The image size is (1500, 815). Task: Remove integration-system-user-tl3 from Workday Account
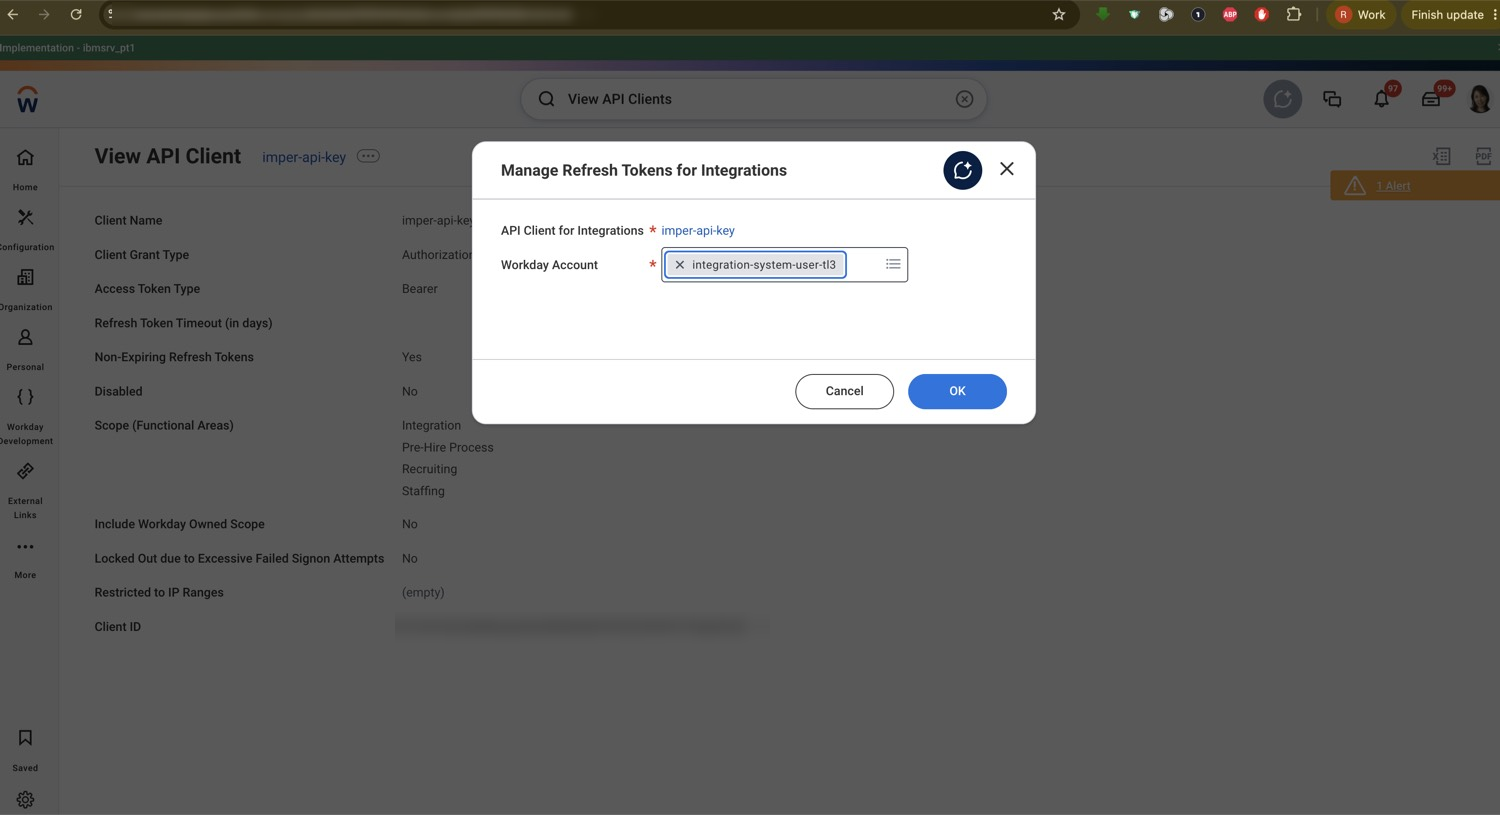click(680, 265)
